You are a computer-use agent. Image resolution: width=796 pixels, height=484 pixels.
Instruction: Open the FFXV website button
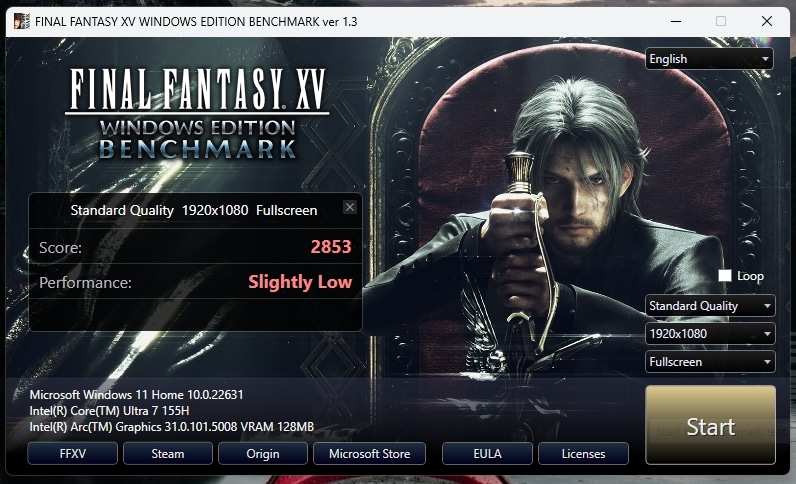tap(73, 454)
